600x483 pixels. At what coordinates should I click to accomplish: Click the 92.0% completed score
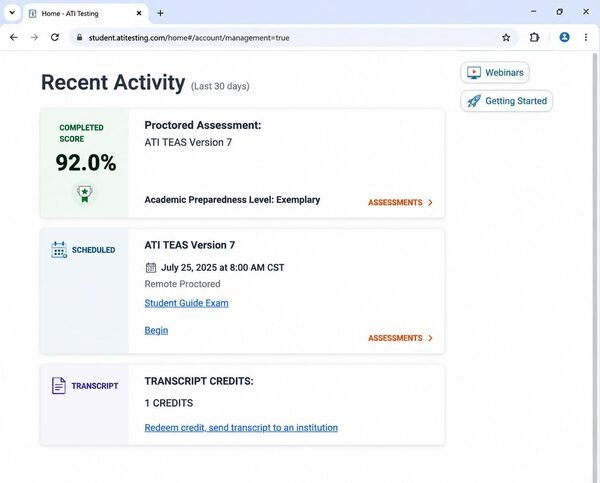[86, 163]
